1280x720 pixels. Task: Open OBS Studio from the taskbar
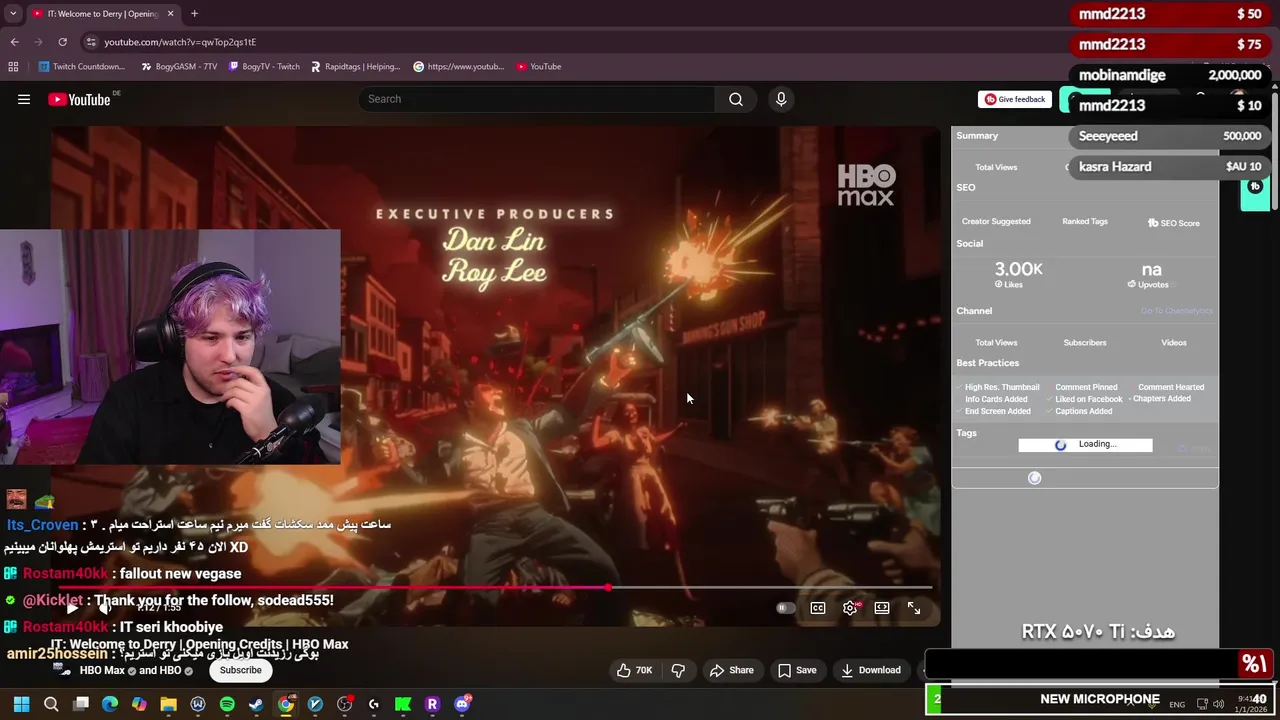(345, 704)
